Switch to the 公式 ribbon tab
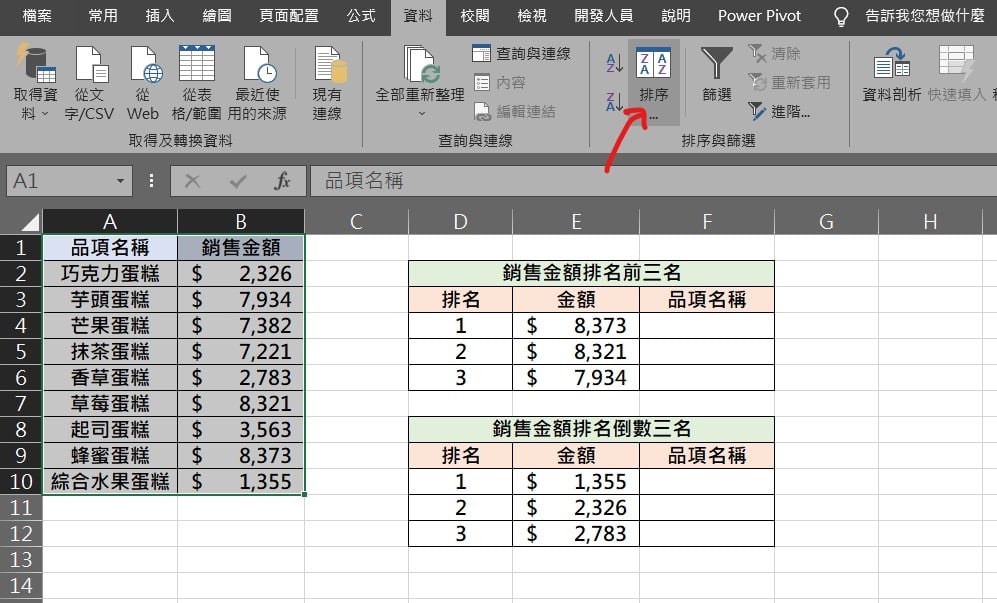Viewport: 997px width, 603px height. 361,16
